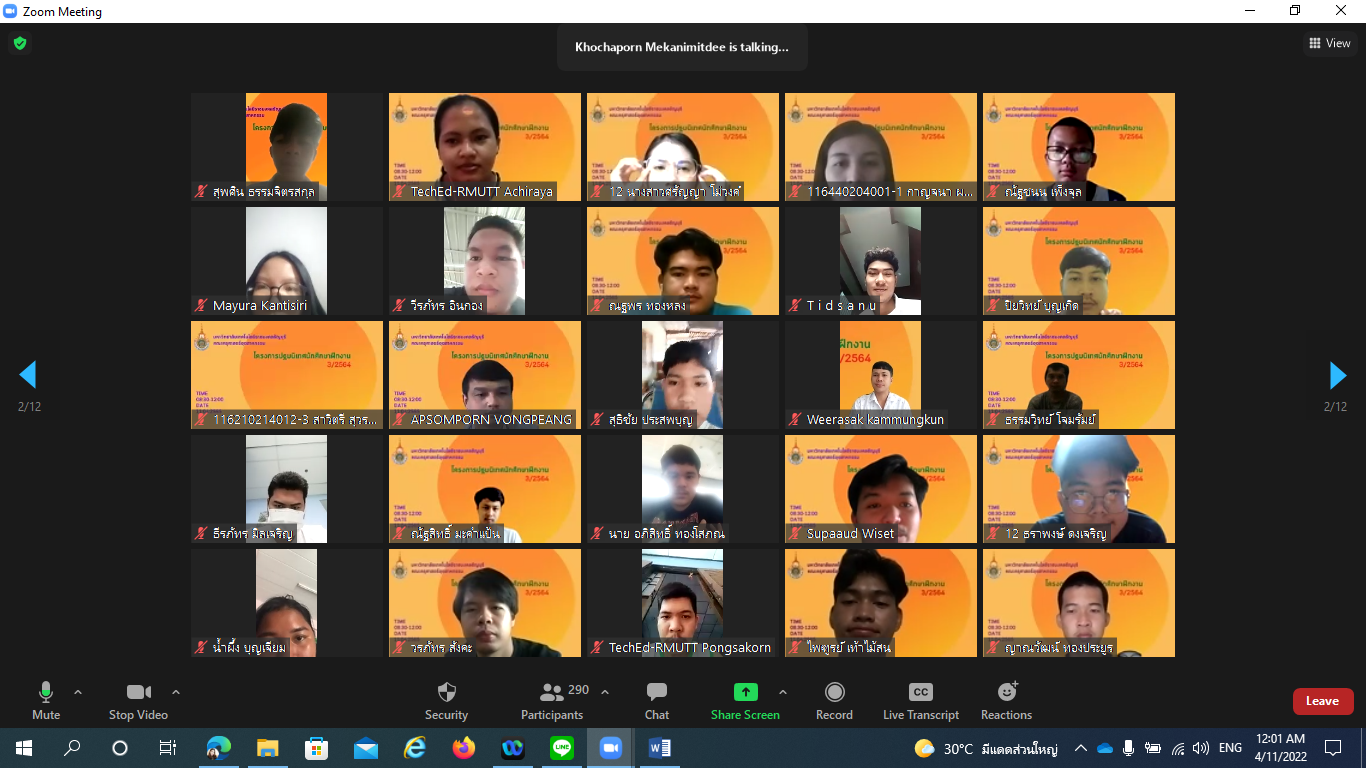
Task: Expand share options arrow beside Share Screen
Action: (x=783, y=692)
